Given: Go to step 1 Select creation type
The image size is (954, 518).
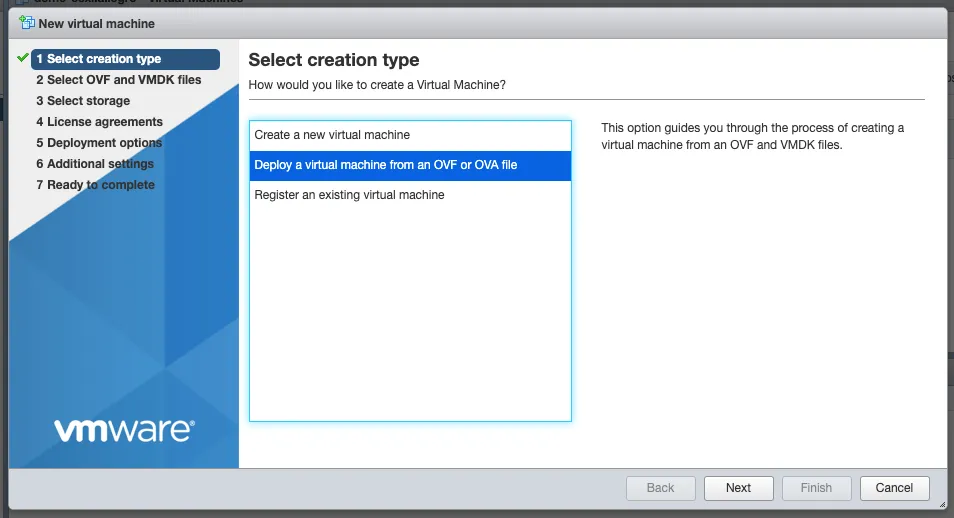Looking at the screenshot, I should click(98, 59).
